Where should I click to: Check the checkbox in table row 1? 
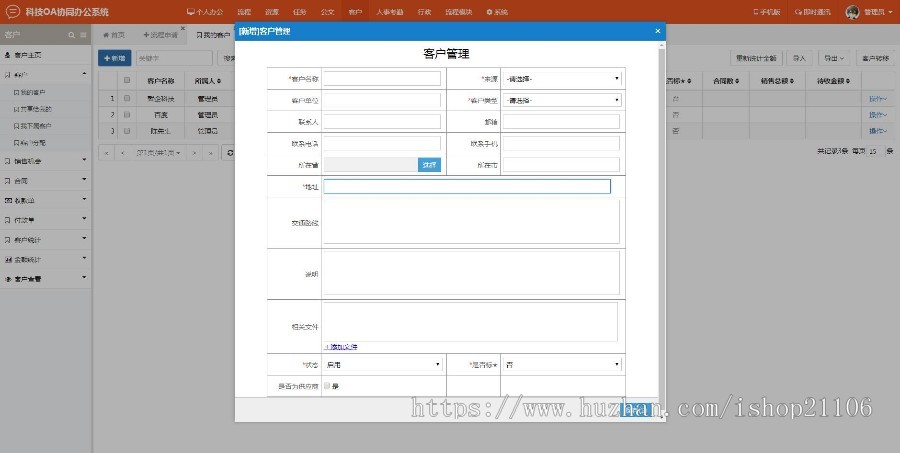(127, 98)
